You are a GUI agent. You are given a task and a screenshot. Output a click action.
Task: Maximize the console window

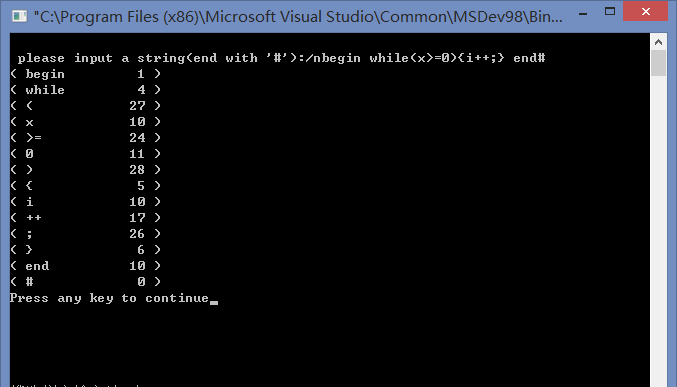pos(610,12)
